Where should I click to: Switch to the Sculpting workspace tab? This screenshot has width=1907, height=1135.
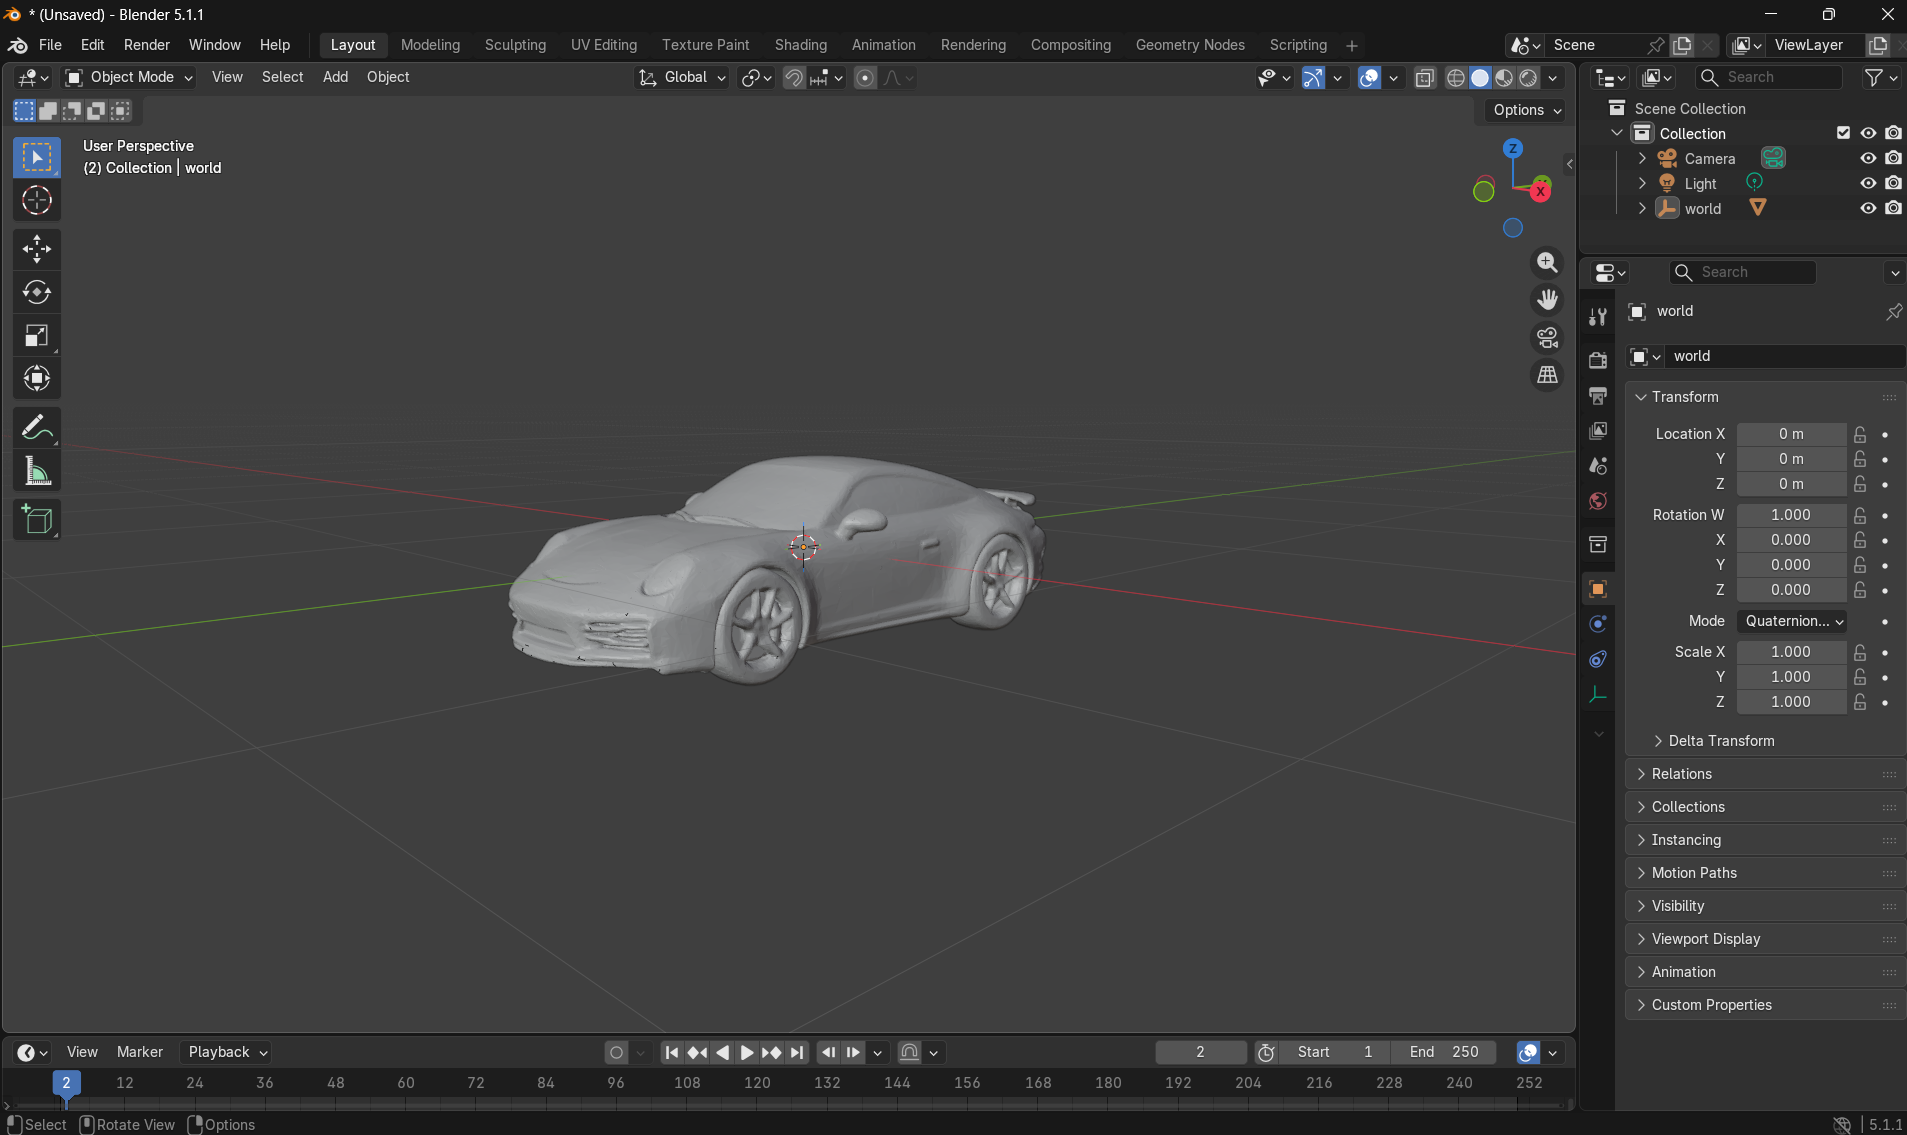tap(515, 45)
